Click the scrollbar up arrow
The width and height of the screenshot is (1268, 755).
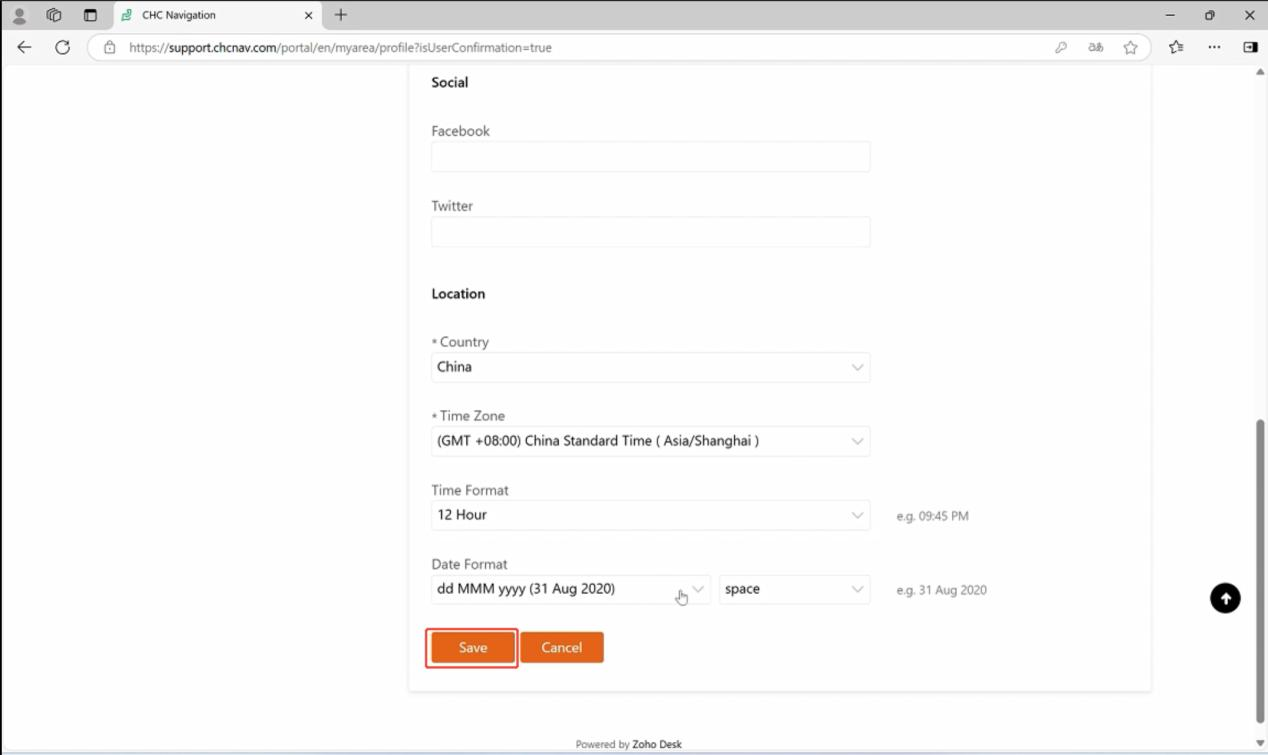tap(1260, 72)
